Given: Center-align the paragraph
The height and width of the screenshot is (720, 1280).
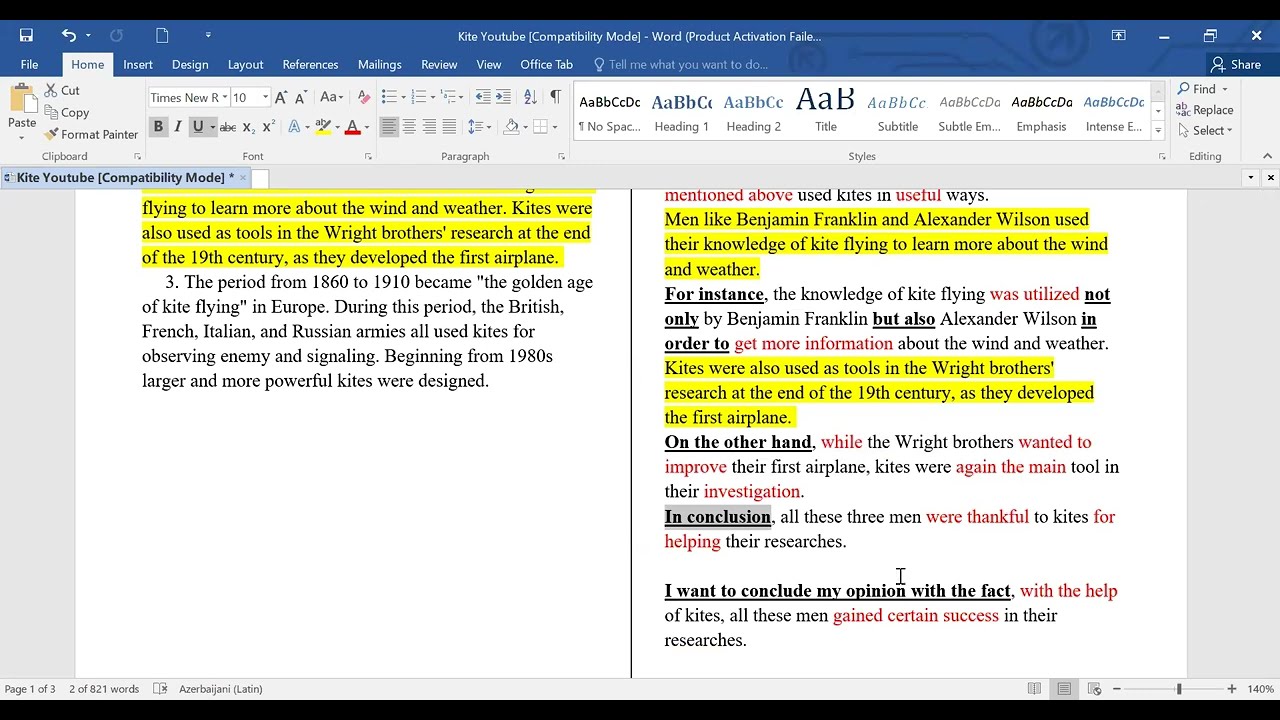Looking at the screenshot, I should [409, 127].
